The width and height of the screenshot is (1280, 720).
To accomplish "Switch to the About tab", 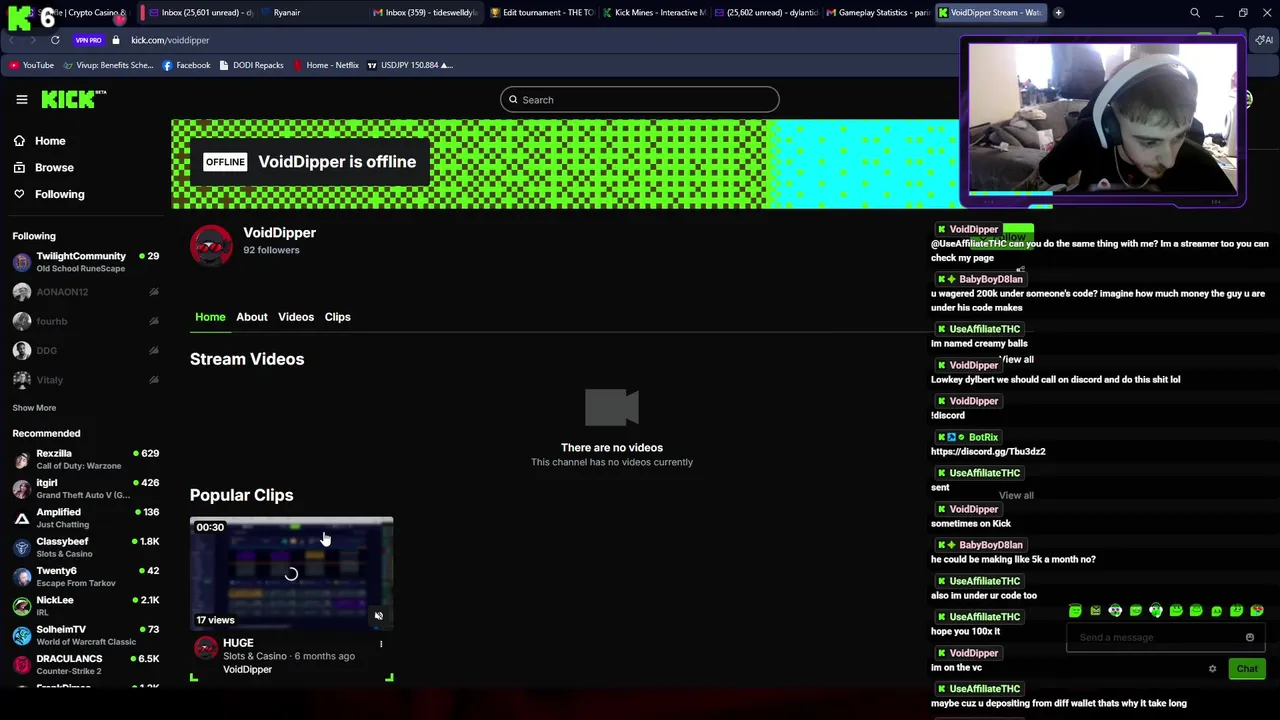I will pyautogui.click(x=252, y=317).
